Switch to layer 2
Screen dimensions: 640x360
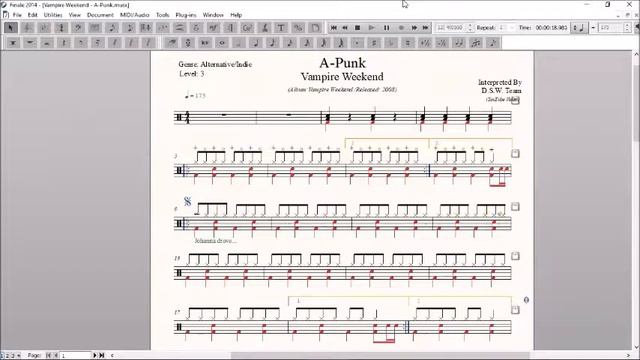(x=7, y=356)
